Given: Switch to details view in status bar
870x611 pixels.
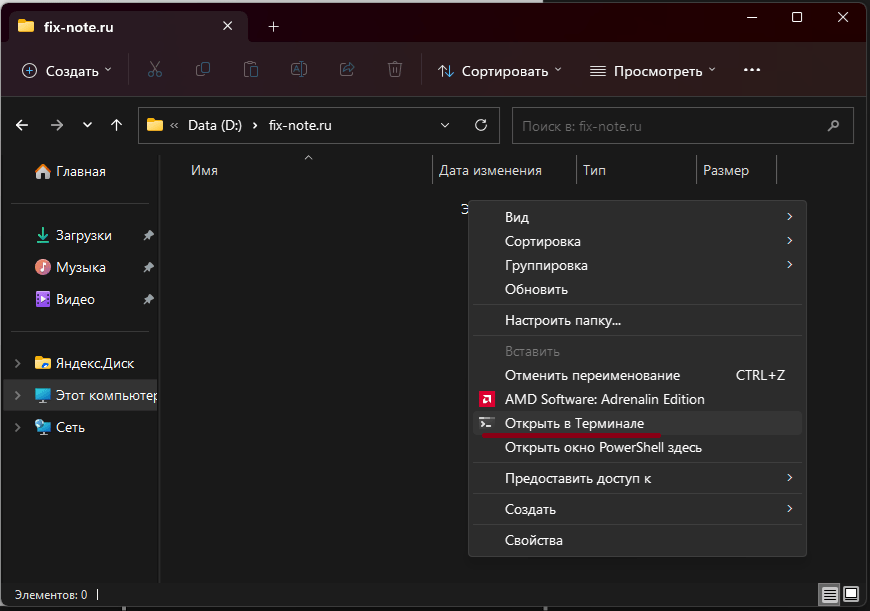Looking at the screenshot, I should pyautogui.click(x=829, y=595).
